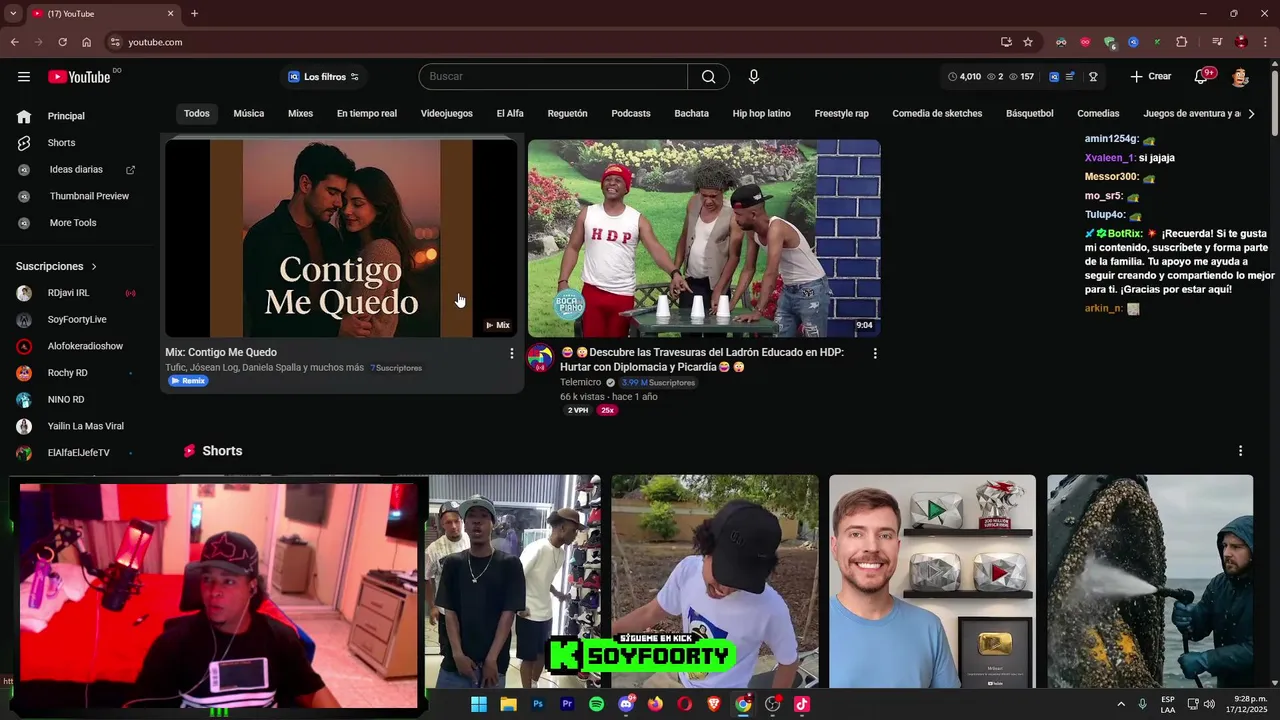Screen dimensions: 1280x720
Task: Click in the Buscar search field
Action: click(x=553, y=77)
